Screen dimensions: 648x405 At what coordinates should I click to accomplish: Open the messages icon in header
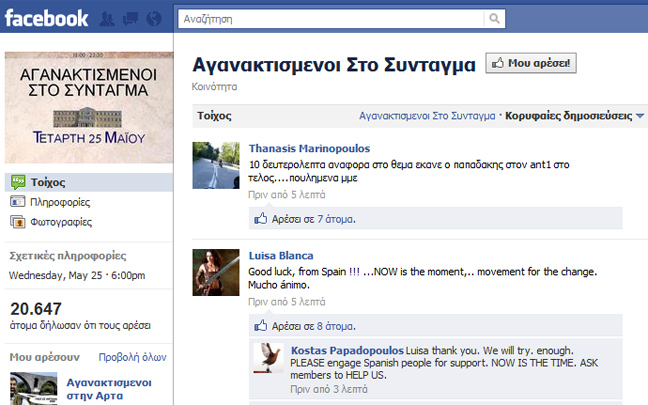(131, 19)
